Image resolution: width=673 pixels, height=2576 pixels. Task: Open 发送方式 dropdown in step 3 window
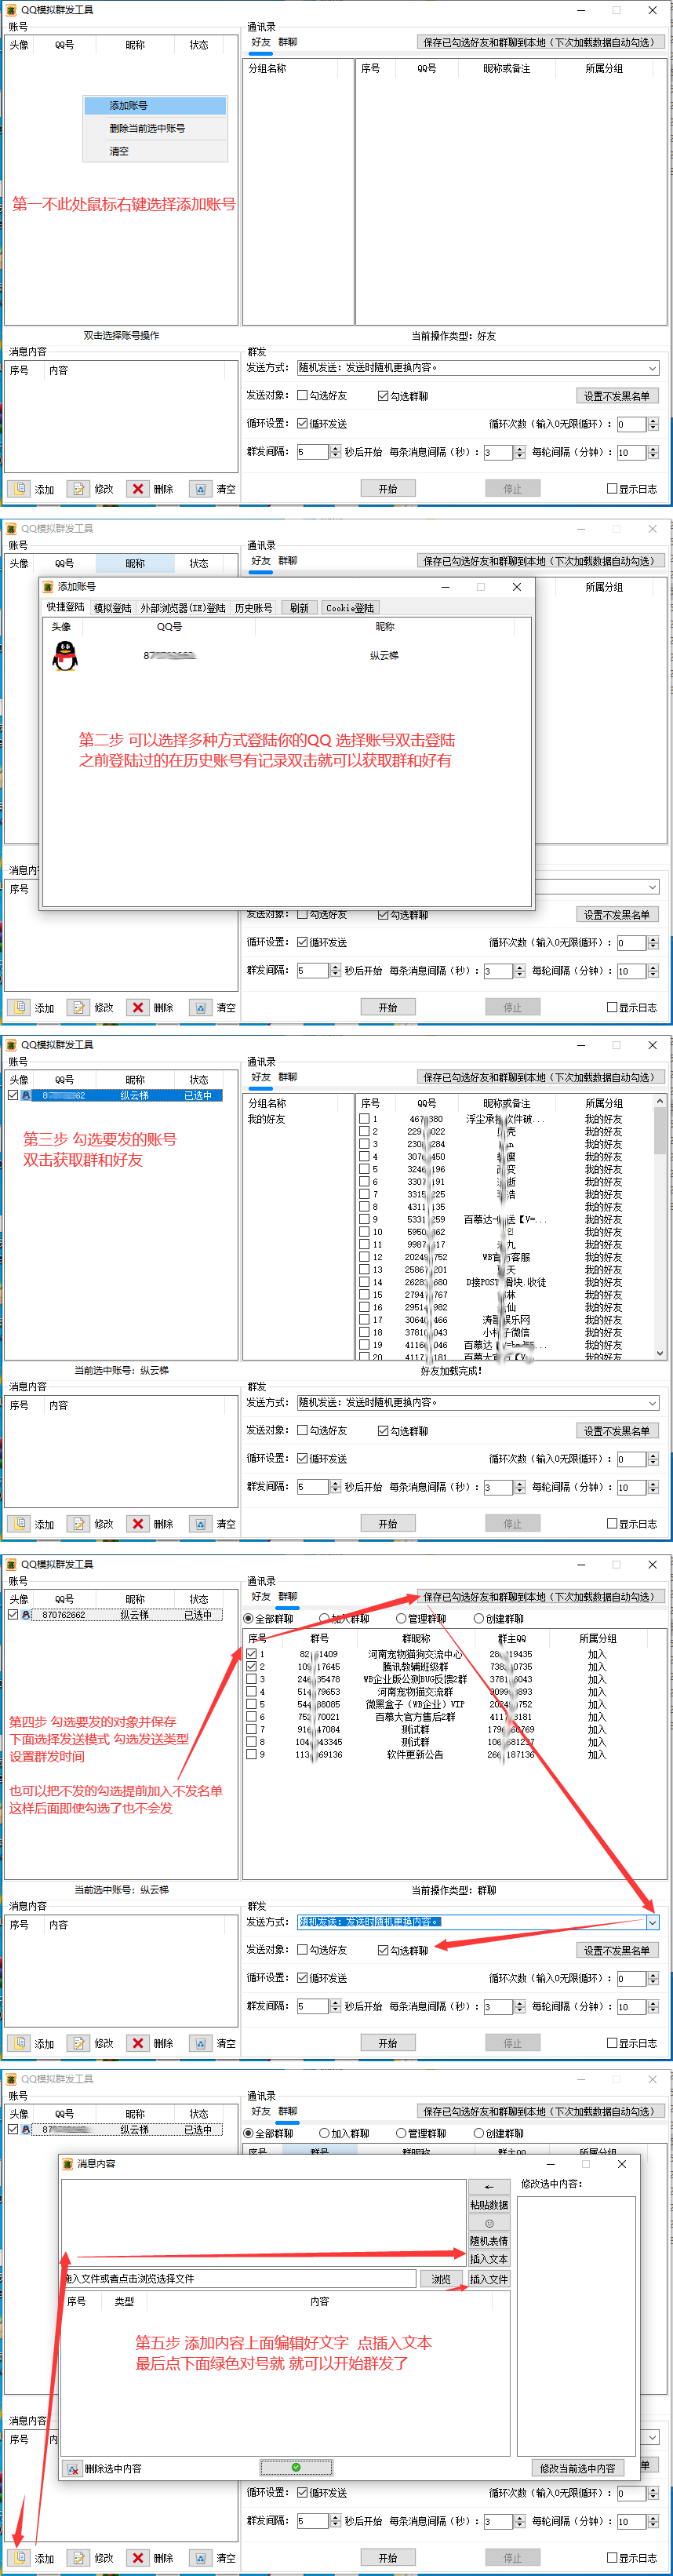click(652, 1403)
